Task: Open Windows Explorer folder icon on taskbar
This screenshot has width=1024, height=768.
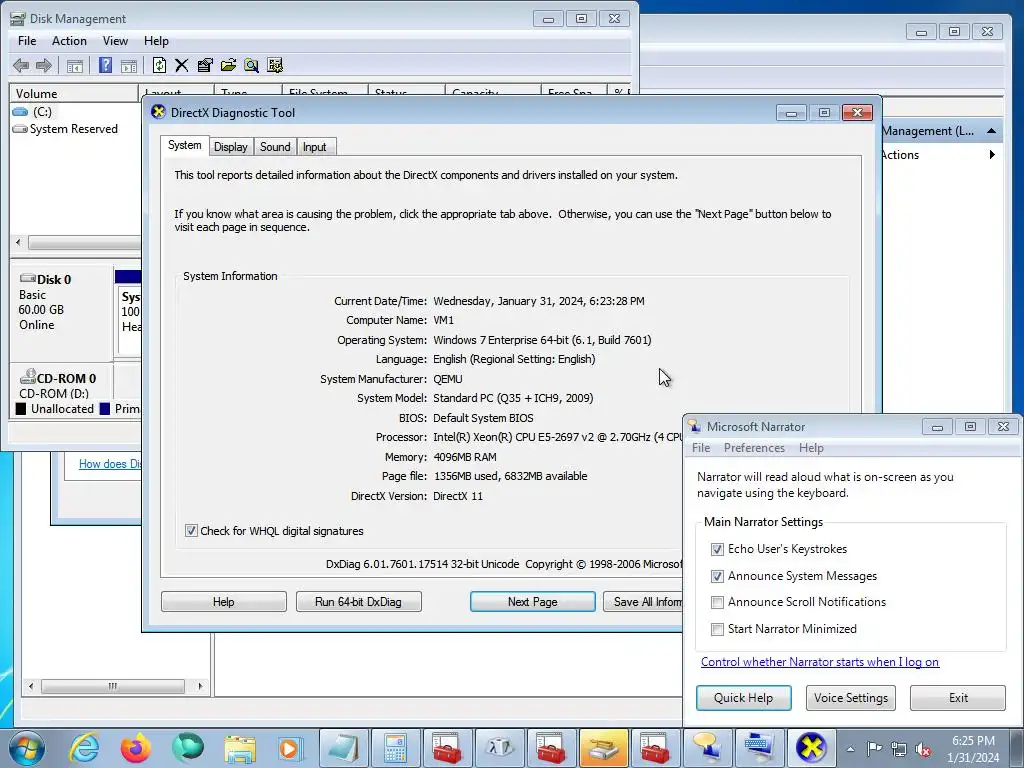Action: (239, 748)
